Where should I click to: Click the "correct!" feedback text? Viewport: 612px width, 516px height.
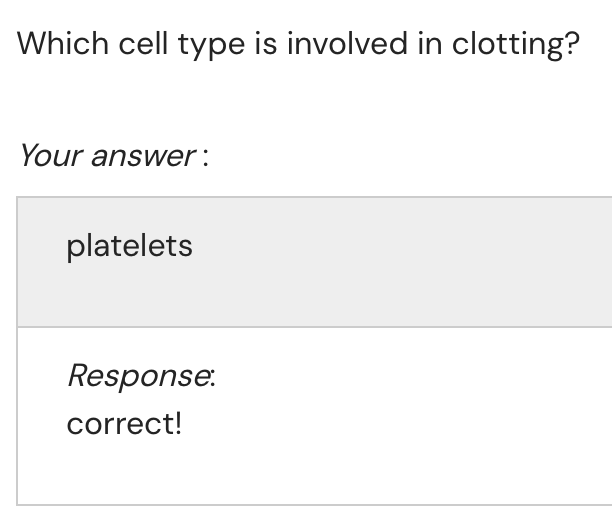tap(124, 424)
